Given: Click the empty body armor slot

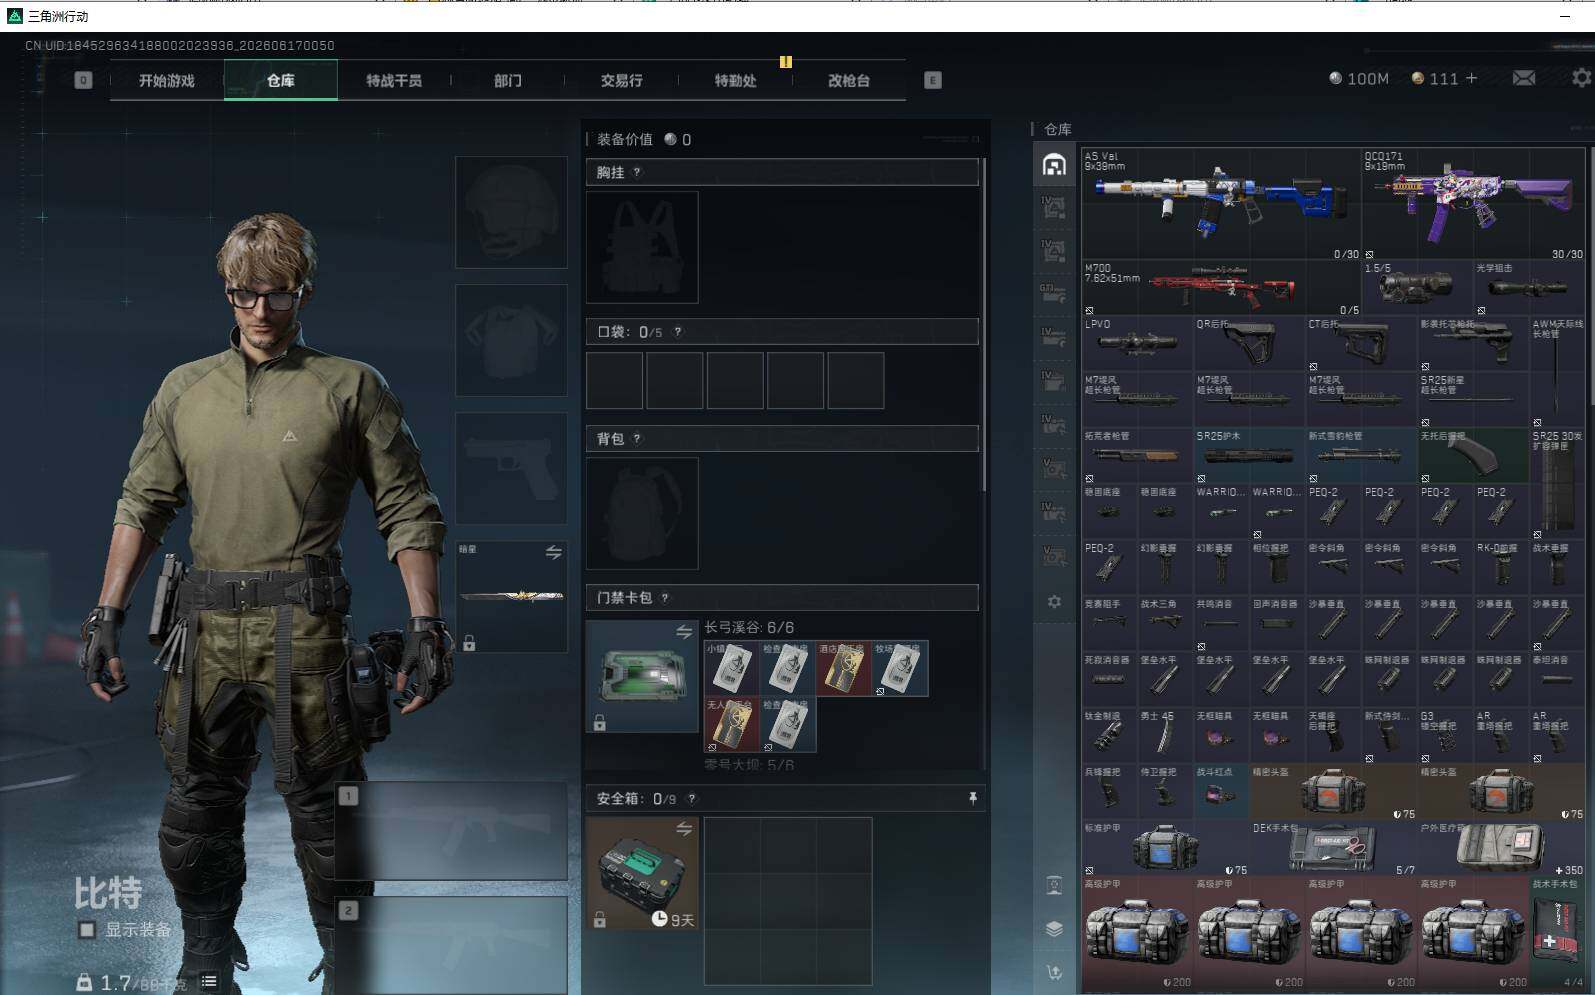Looking at the screenshot, I should [x=511, y=340].
